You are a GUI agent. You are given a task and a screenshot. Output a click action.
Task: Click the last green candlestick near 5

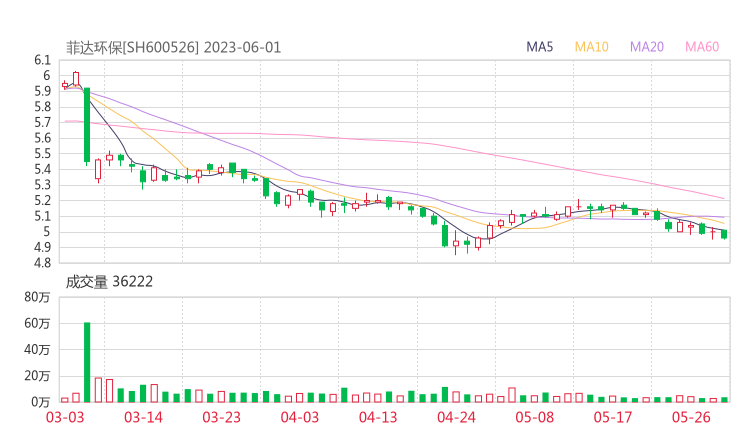coord(724,234)
